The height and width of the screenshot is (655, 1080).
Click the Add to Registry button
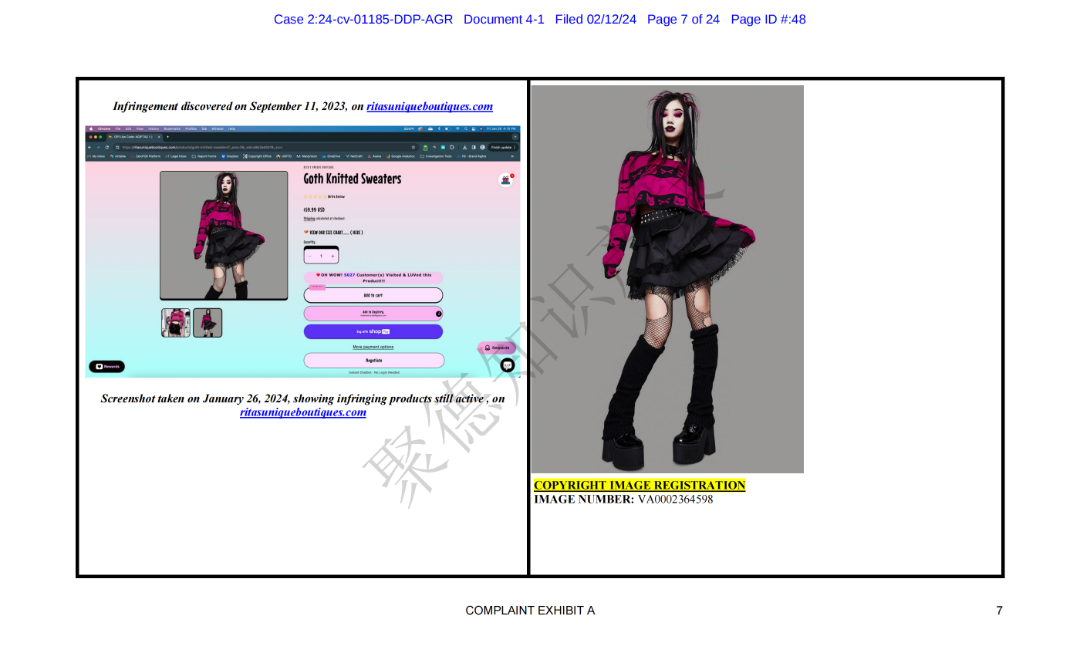pos(373,313)
